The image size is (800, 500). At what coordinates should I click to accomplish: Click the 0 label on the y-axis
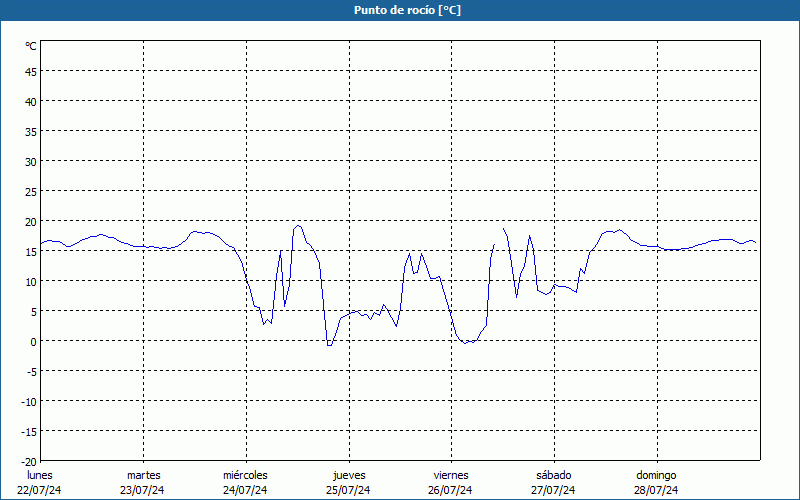[33, 341]
